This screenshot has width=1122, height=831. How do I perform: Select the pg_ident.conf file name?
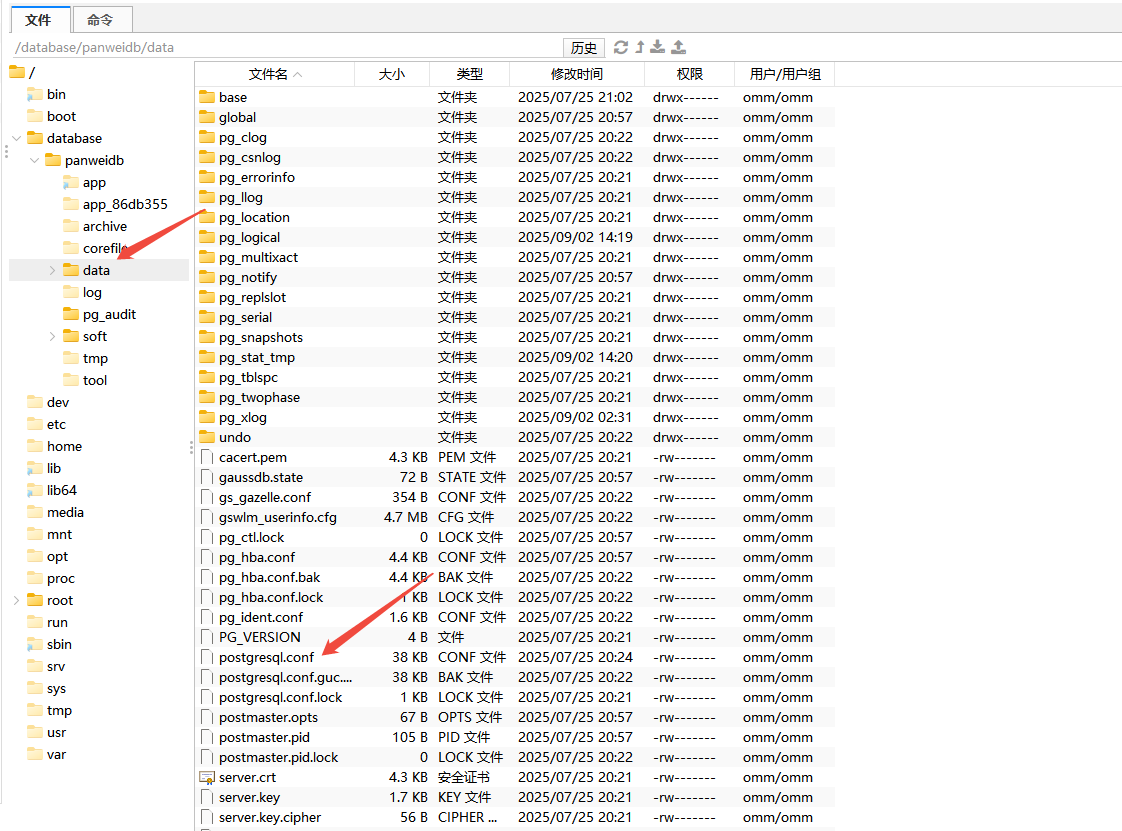(261, 618)
